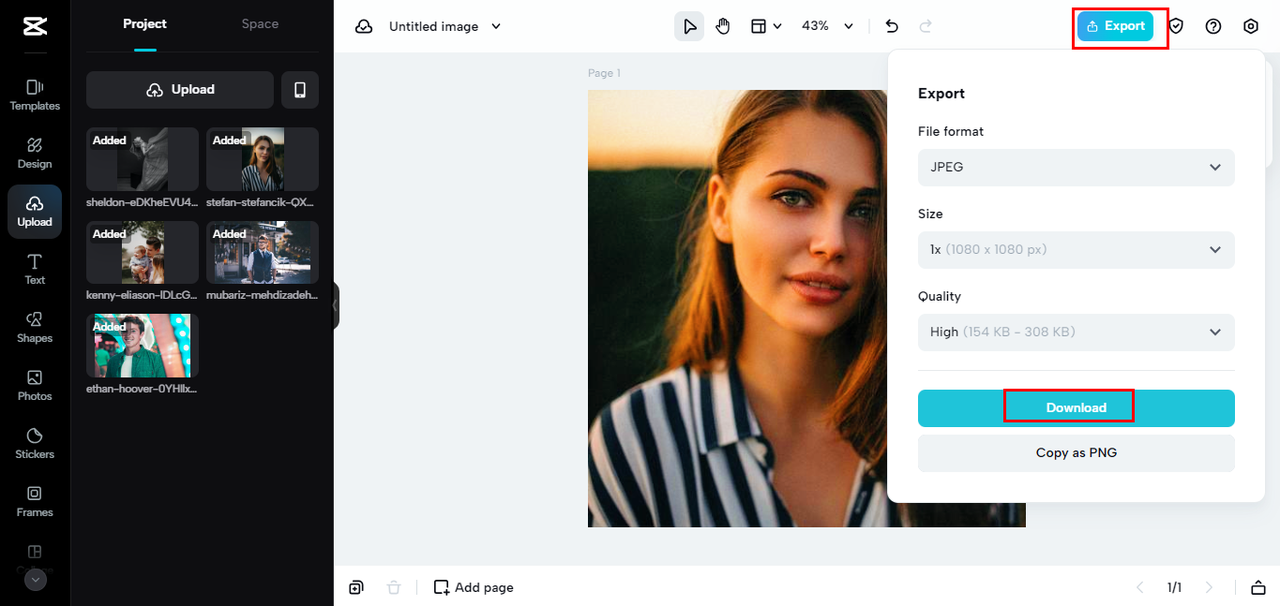Click the portrait image on canvas
The image size is (1280, 606).
point(737,308)
